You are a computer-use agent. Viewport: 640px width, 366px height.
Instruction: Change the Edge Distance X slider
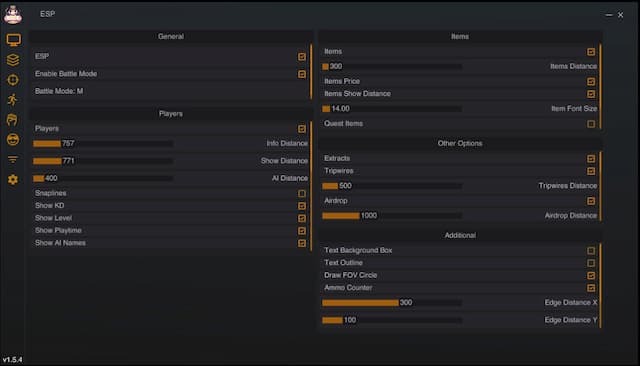pyautogui.click(x=392, y=303)
